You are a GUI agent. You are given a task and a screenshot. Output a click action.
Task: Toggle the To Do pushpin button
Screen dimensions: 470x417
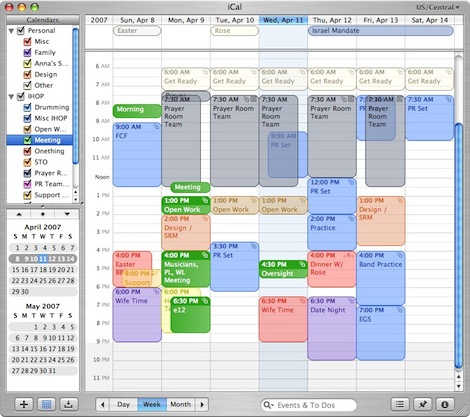[422, 404]
